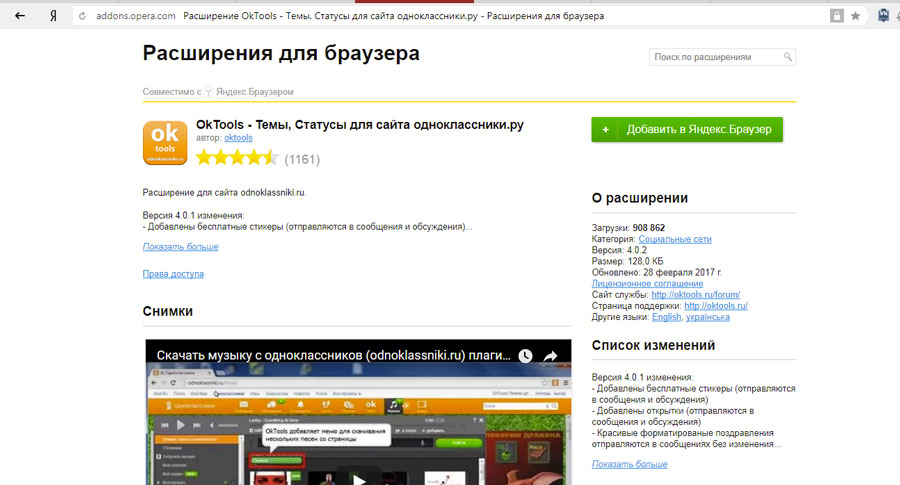Click the search field "Поиск по расширениям"
Image resolution: width=900 pixels, height=485 pixels.
tap(722, 57)
